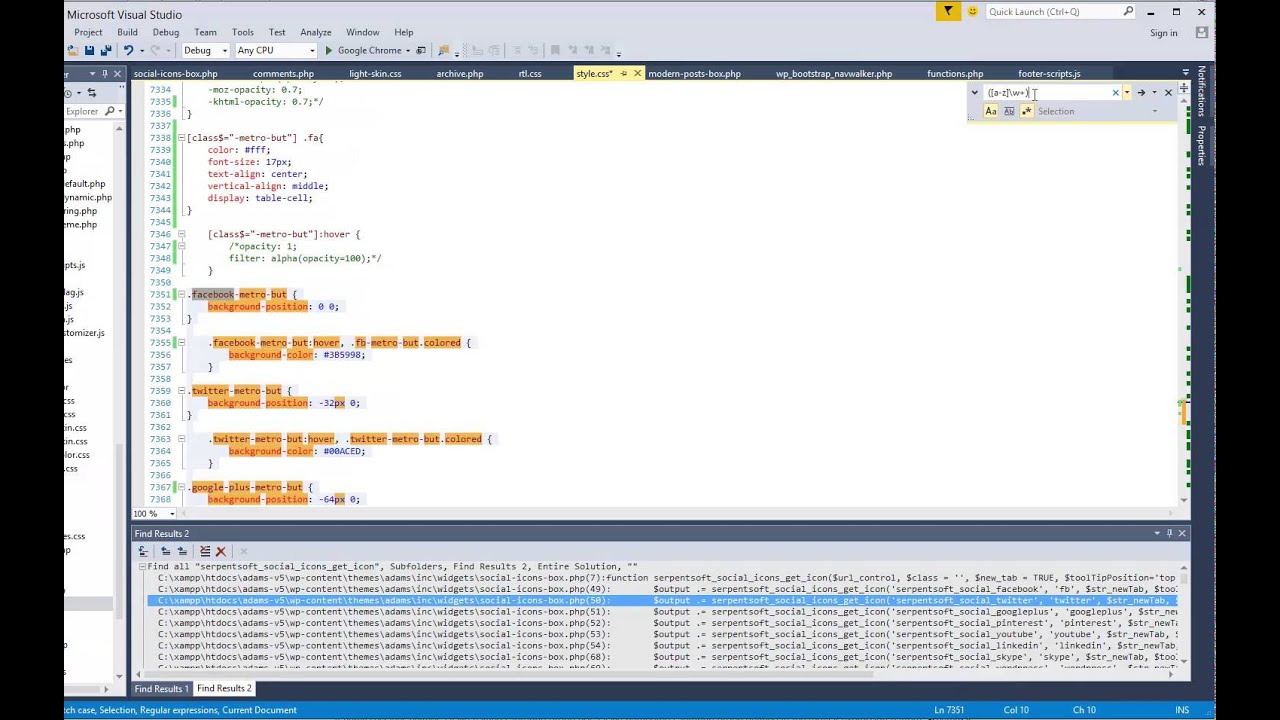Open the browser link refresh icon
The height and width of the screenshot is (720, 1280).
(x=421, y=50)
